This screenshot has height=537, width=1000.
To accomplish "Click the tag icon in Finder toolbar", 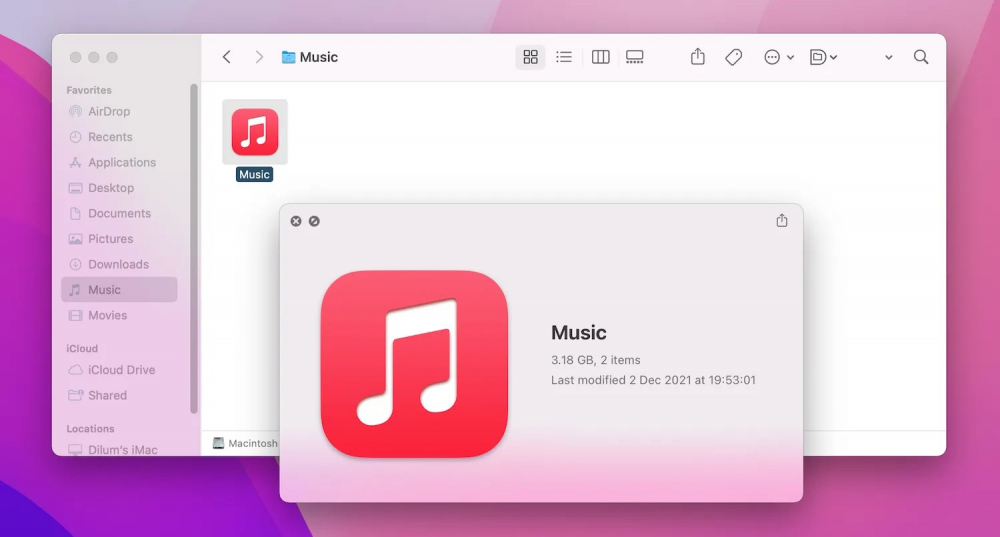I will pos(733,57).
